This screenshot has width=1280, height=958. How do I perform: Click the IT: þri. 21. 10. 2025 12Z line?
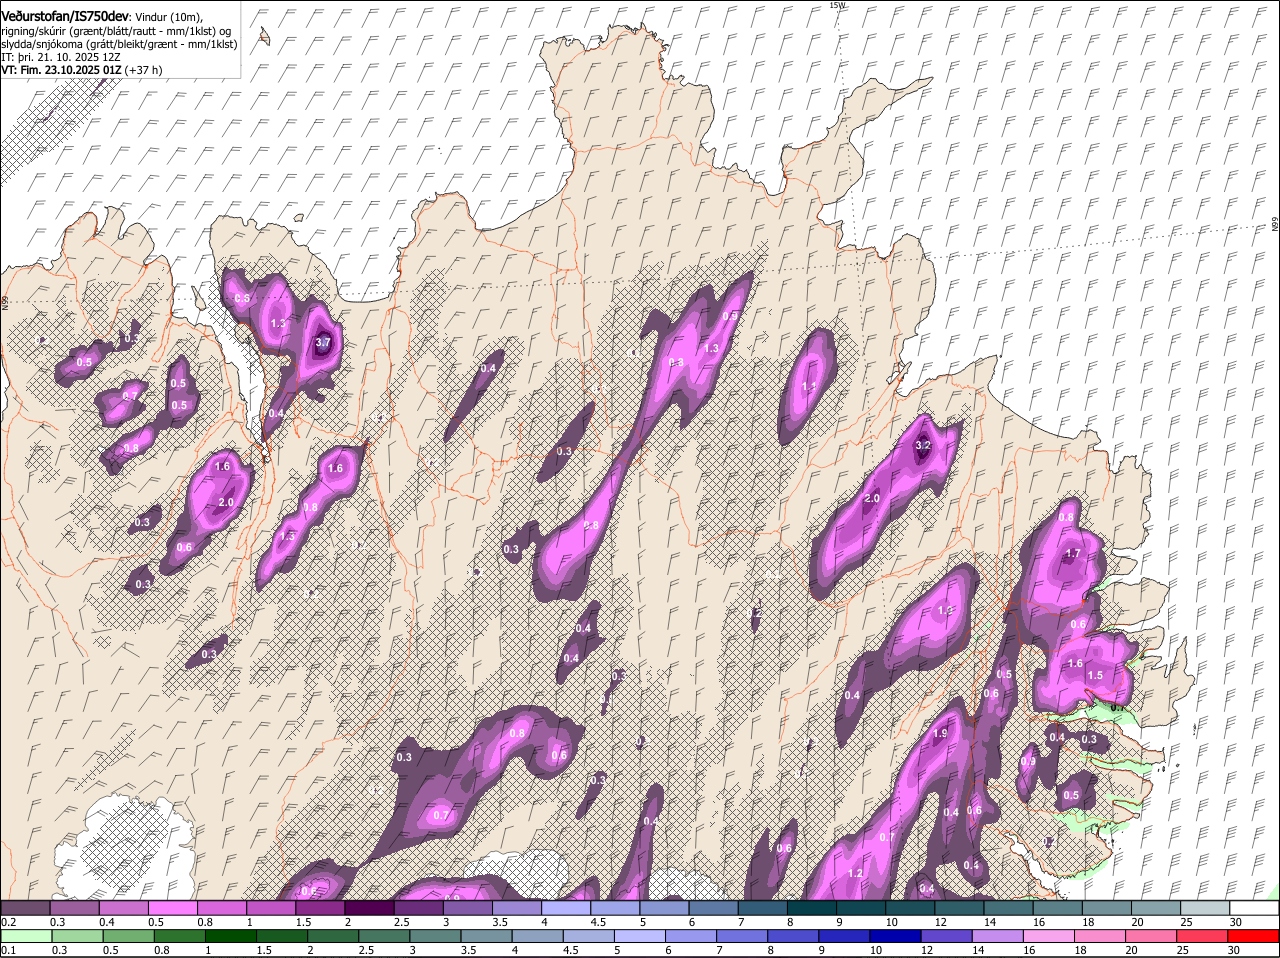pos(63,57)
